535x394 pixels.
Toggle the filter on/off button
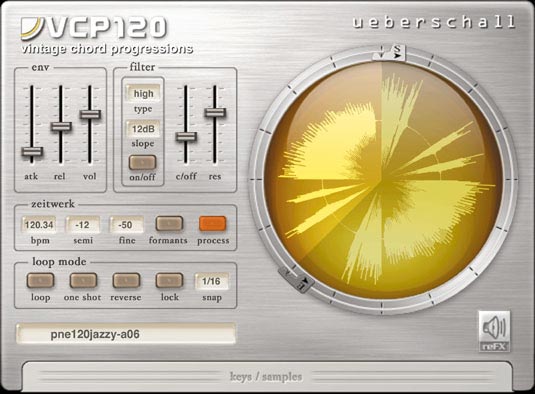coord(142,163)
